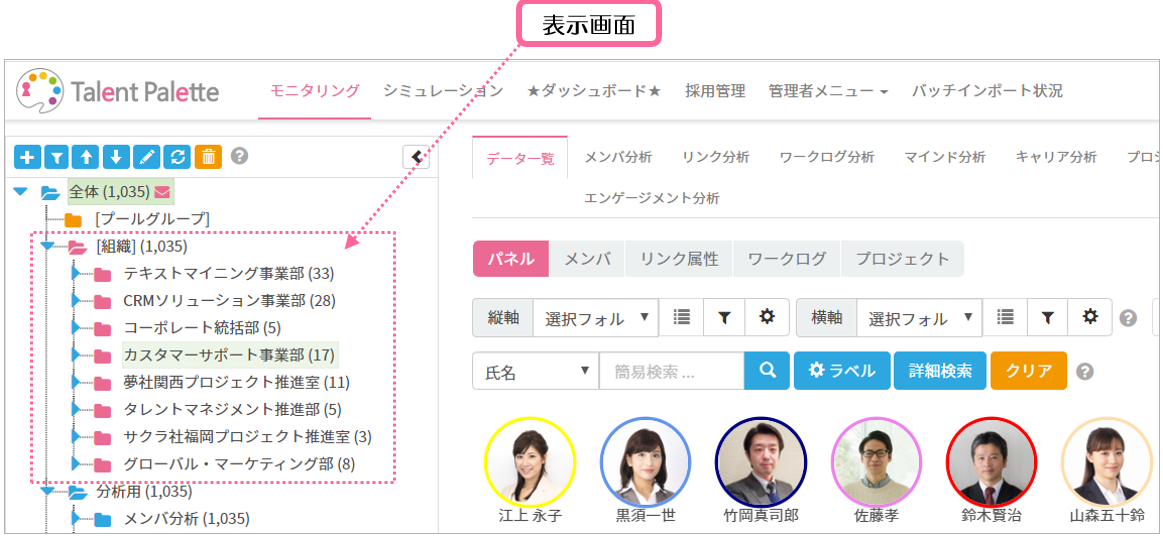Select 江上 永子's yellow-ringed photo
This screenshot has width=1163, height=537.
(x=529, y=462)
